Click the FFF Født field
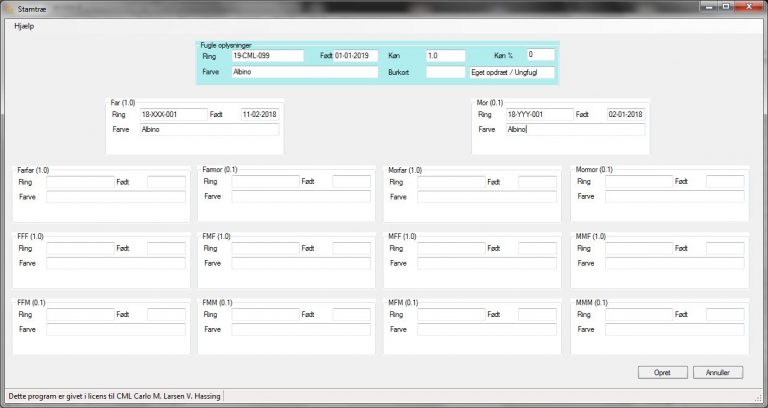The height and width of the screenshot is (408, 768). pyautogui.click(x=167, y=248)
